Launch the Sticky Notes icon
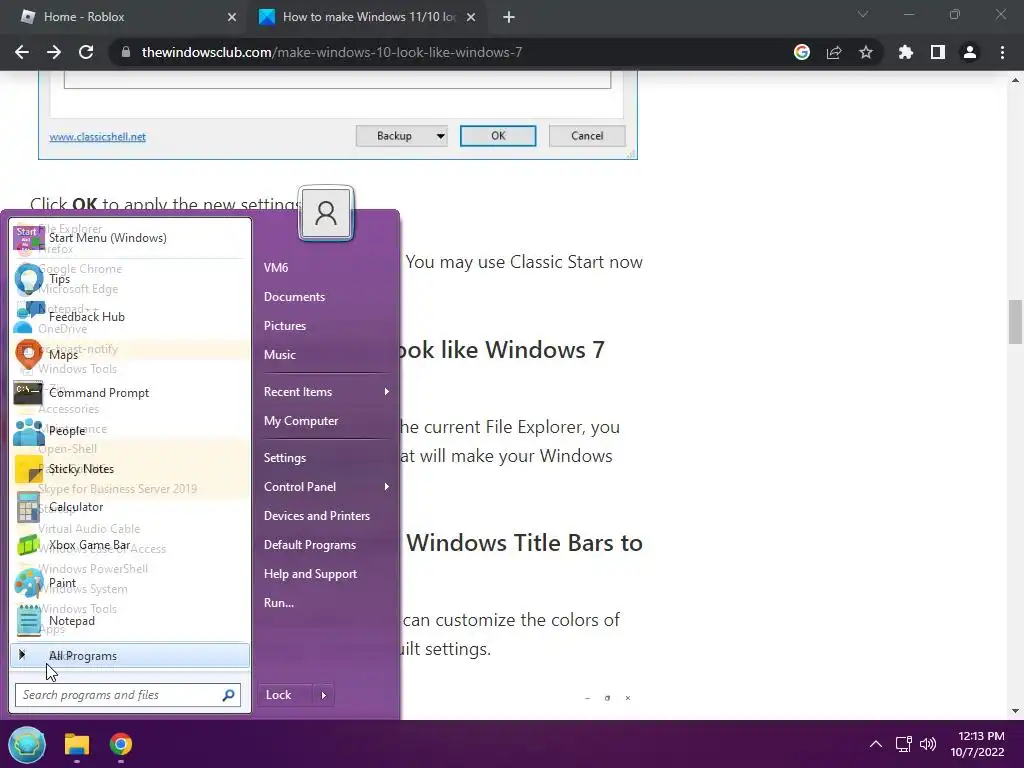 pos(28,469)
